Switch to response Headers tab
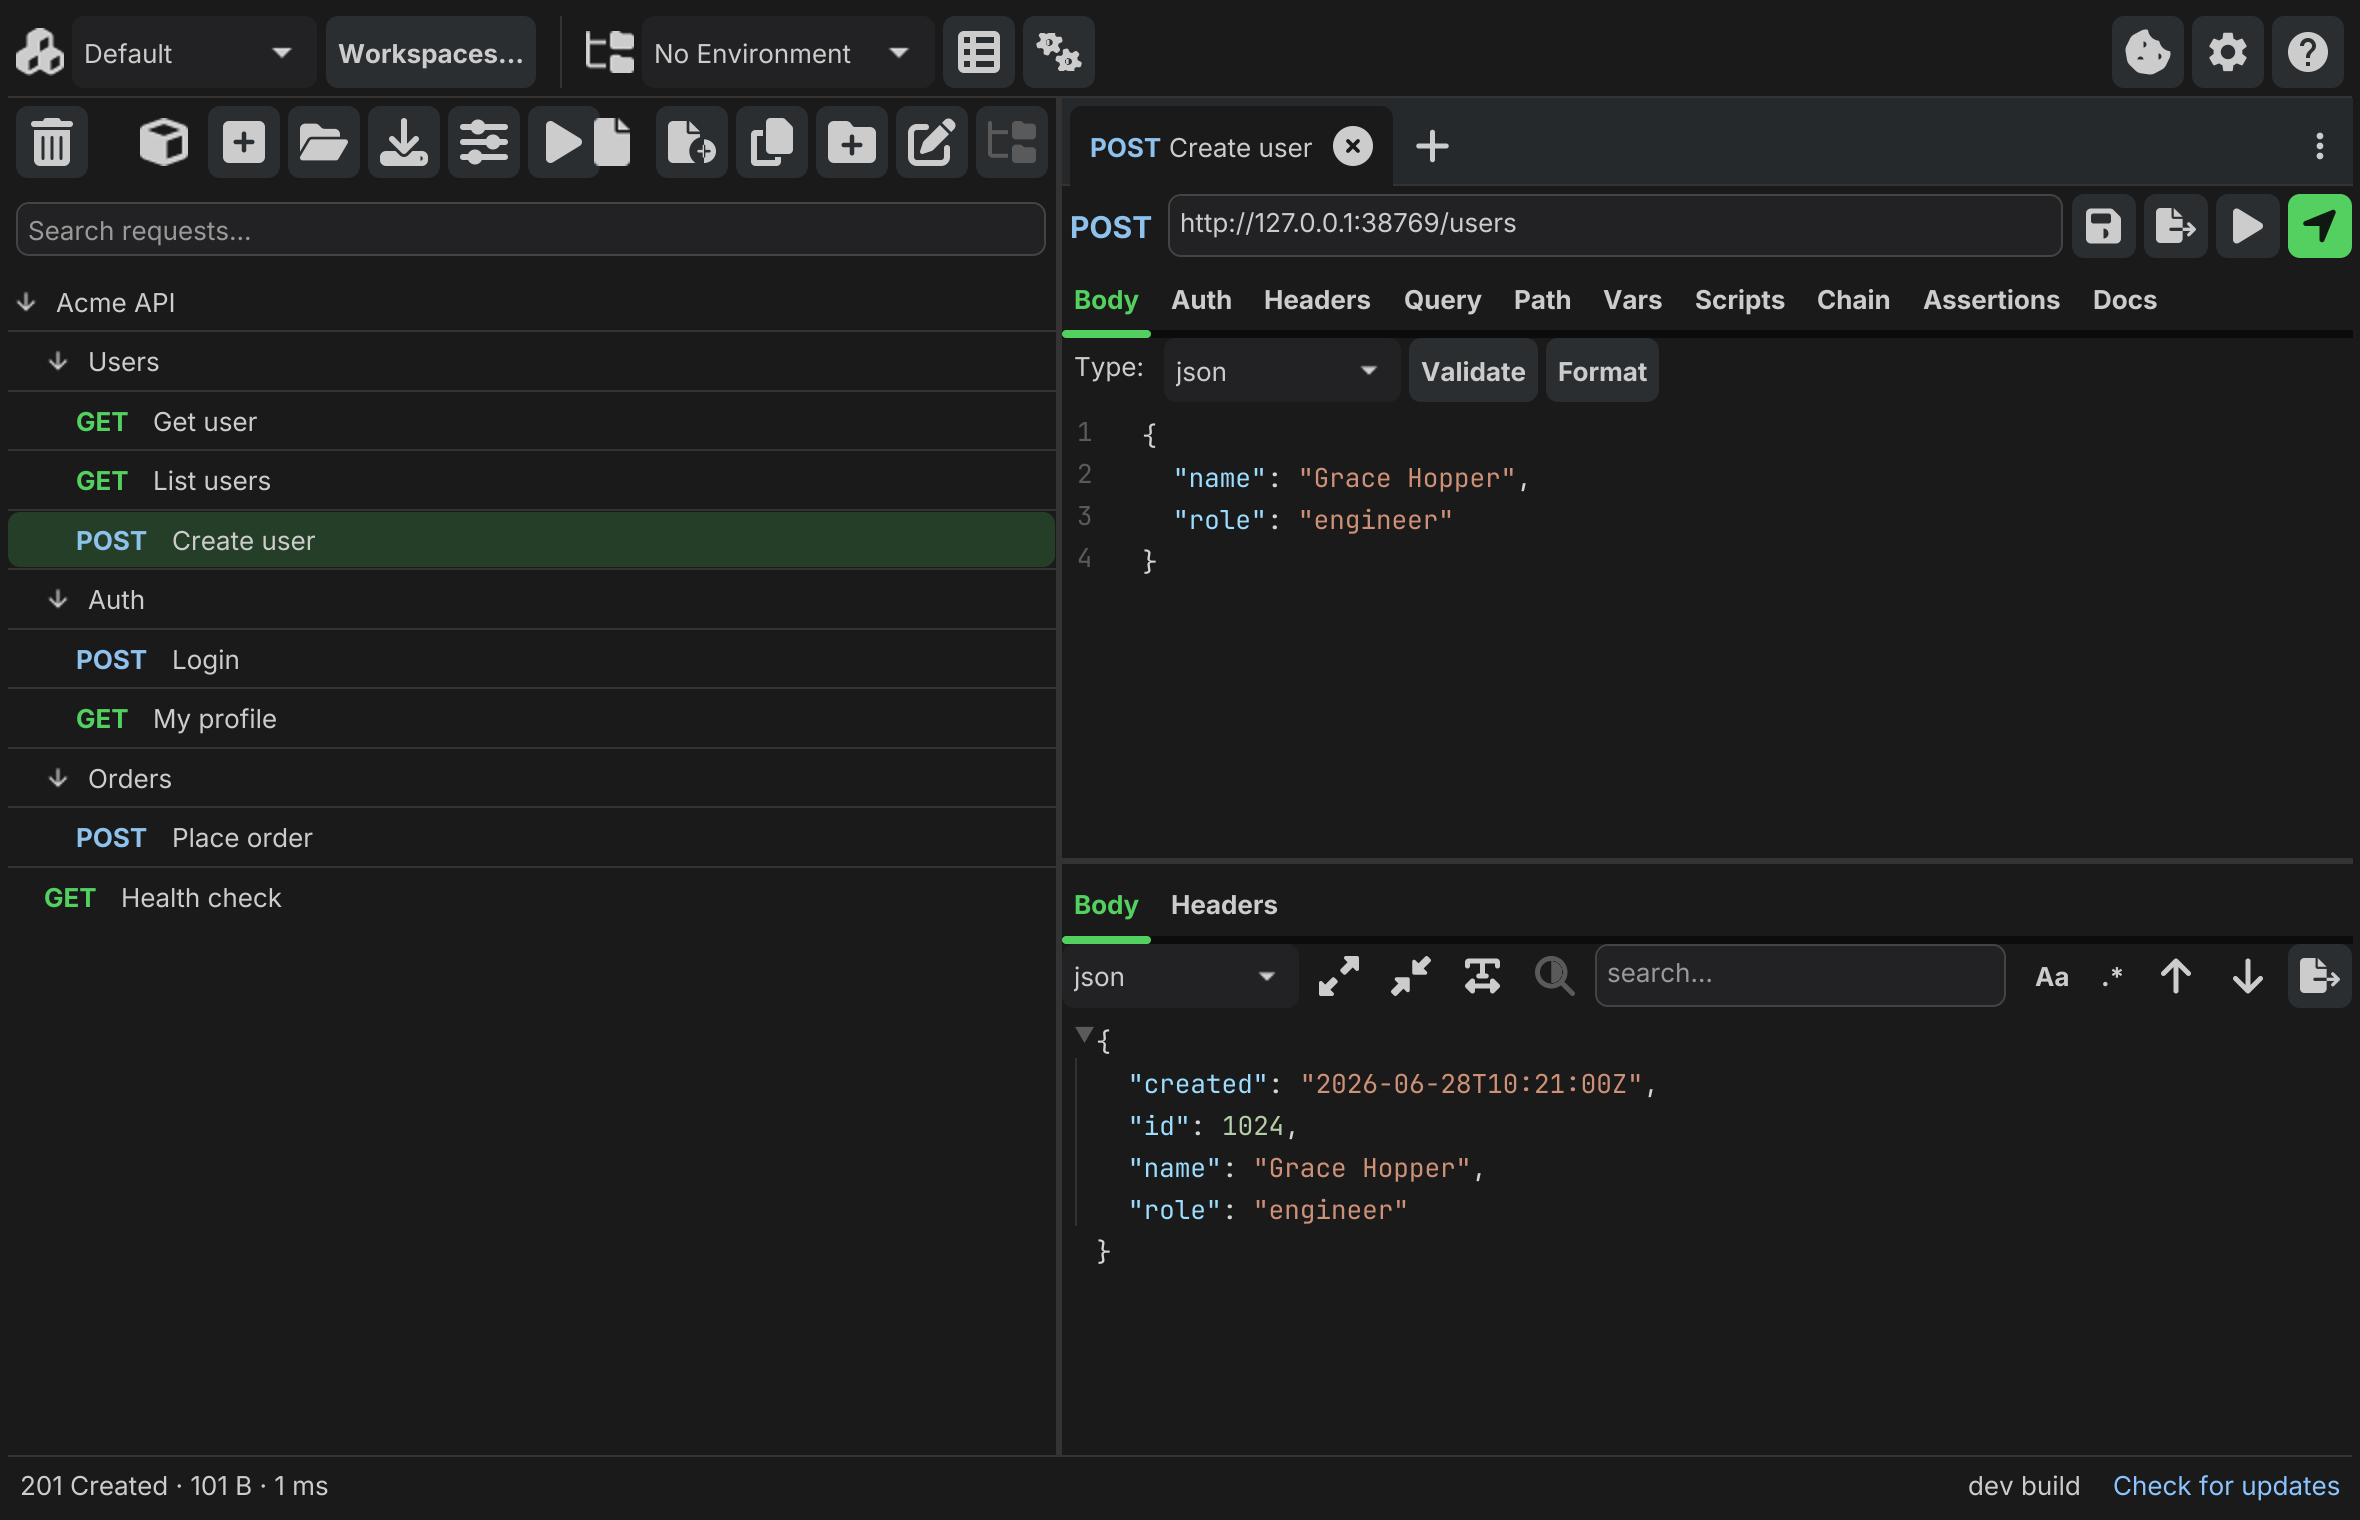 point(1224,904)
